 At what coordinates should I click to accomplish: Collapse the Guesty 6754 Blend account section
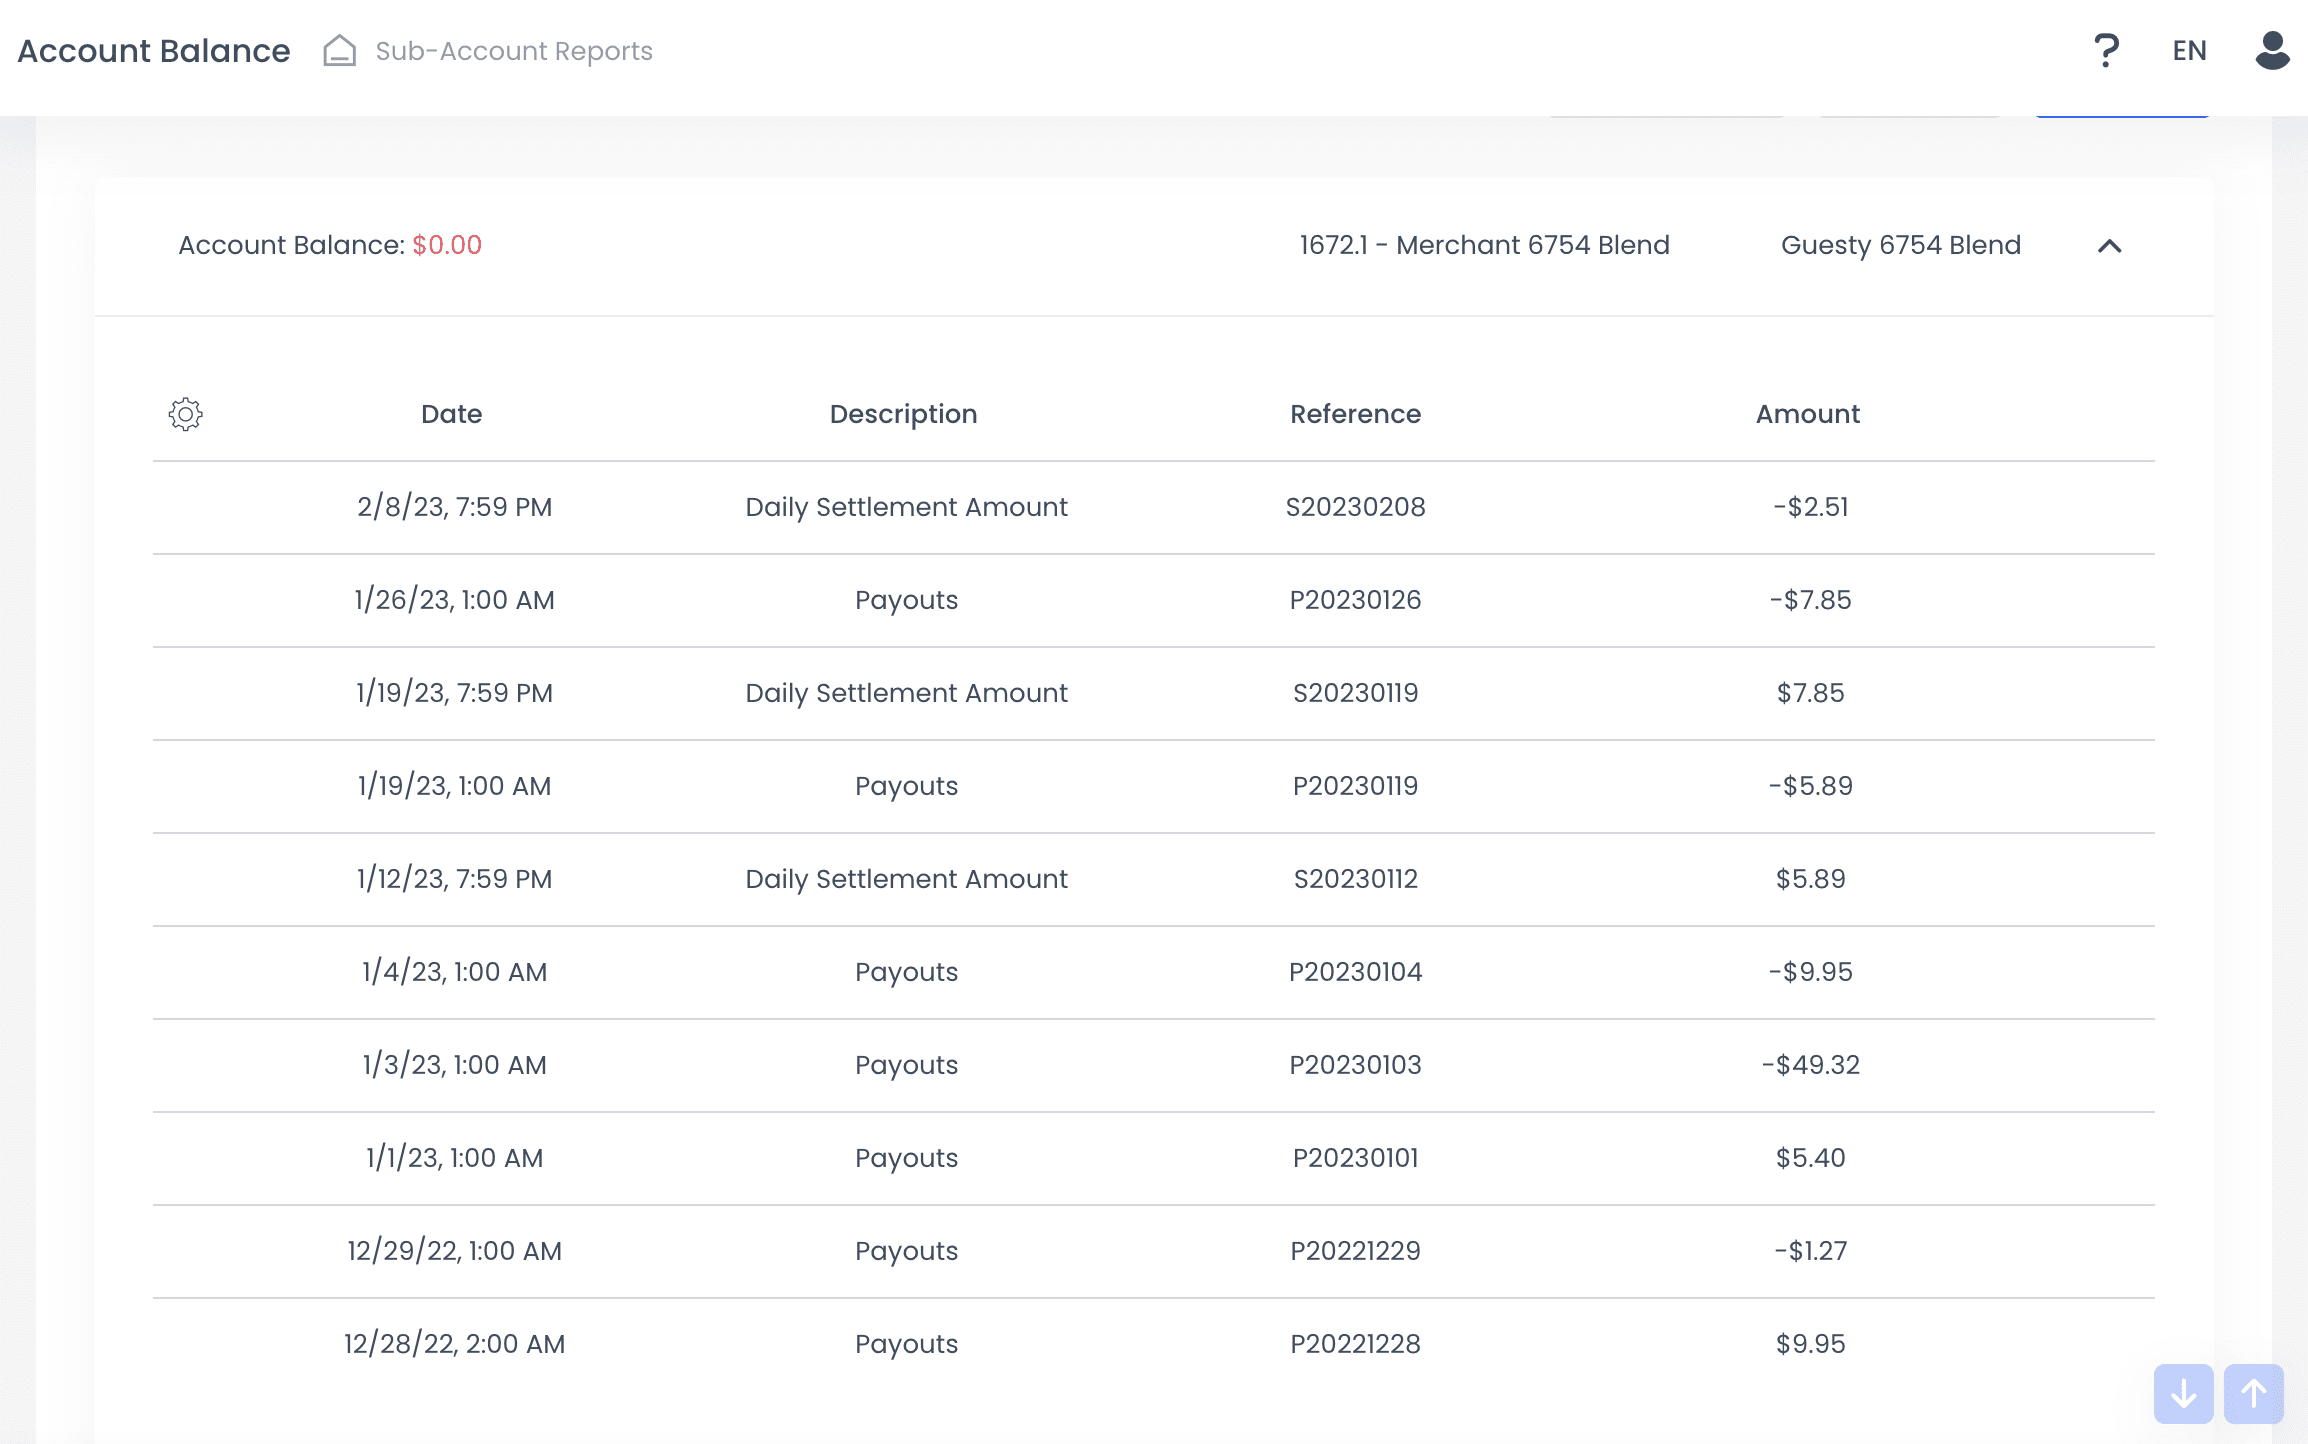point(2109,246)
